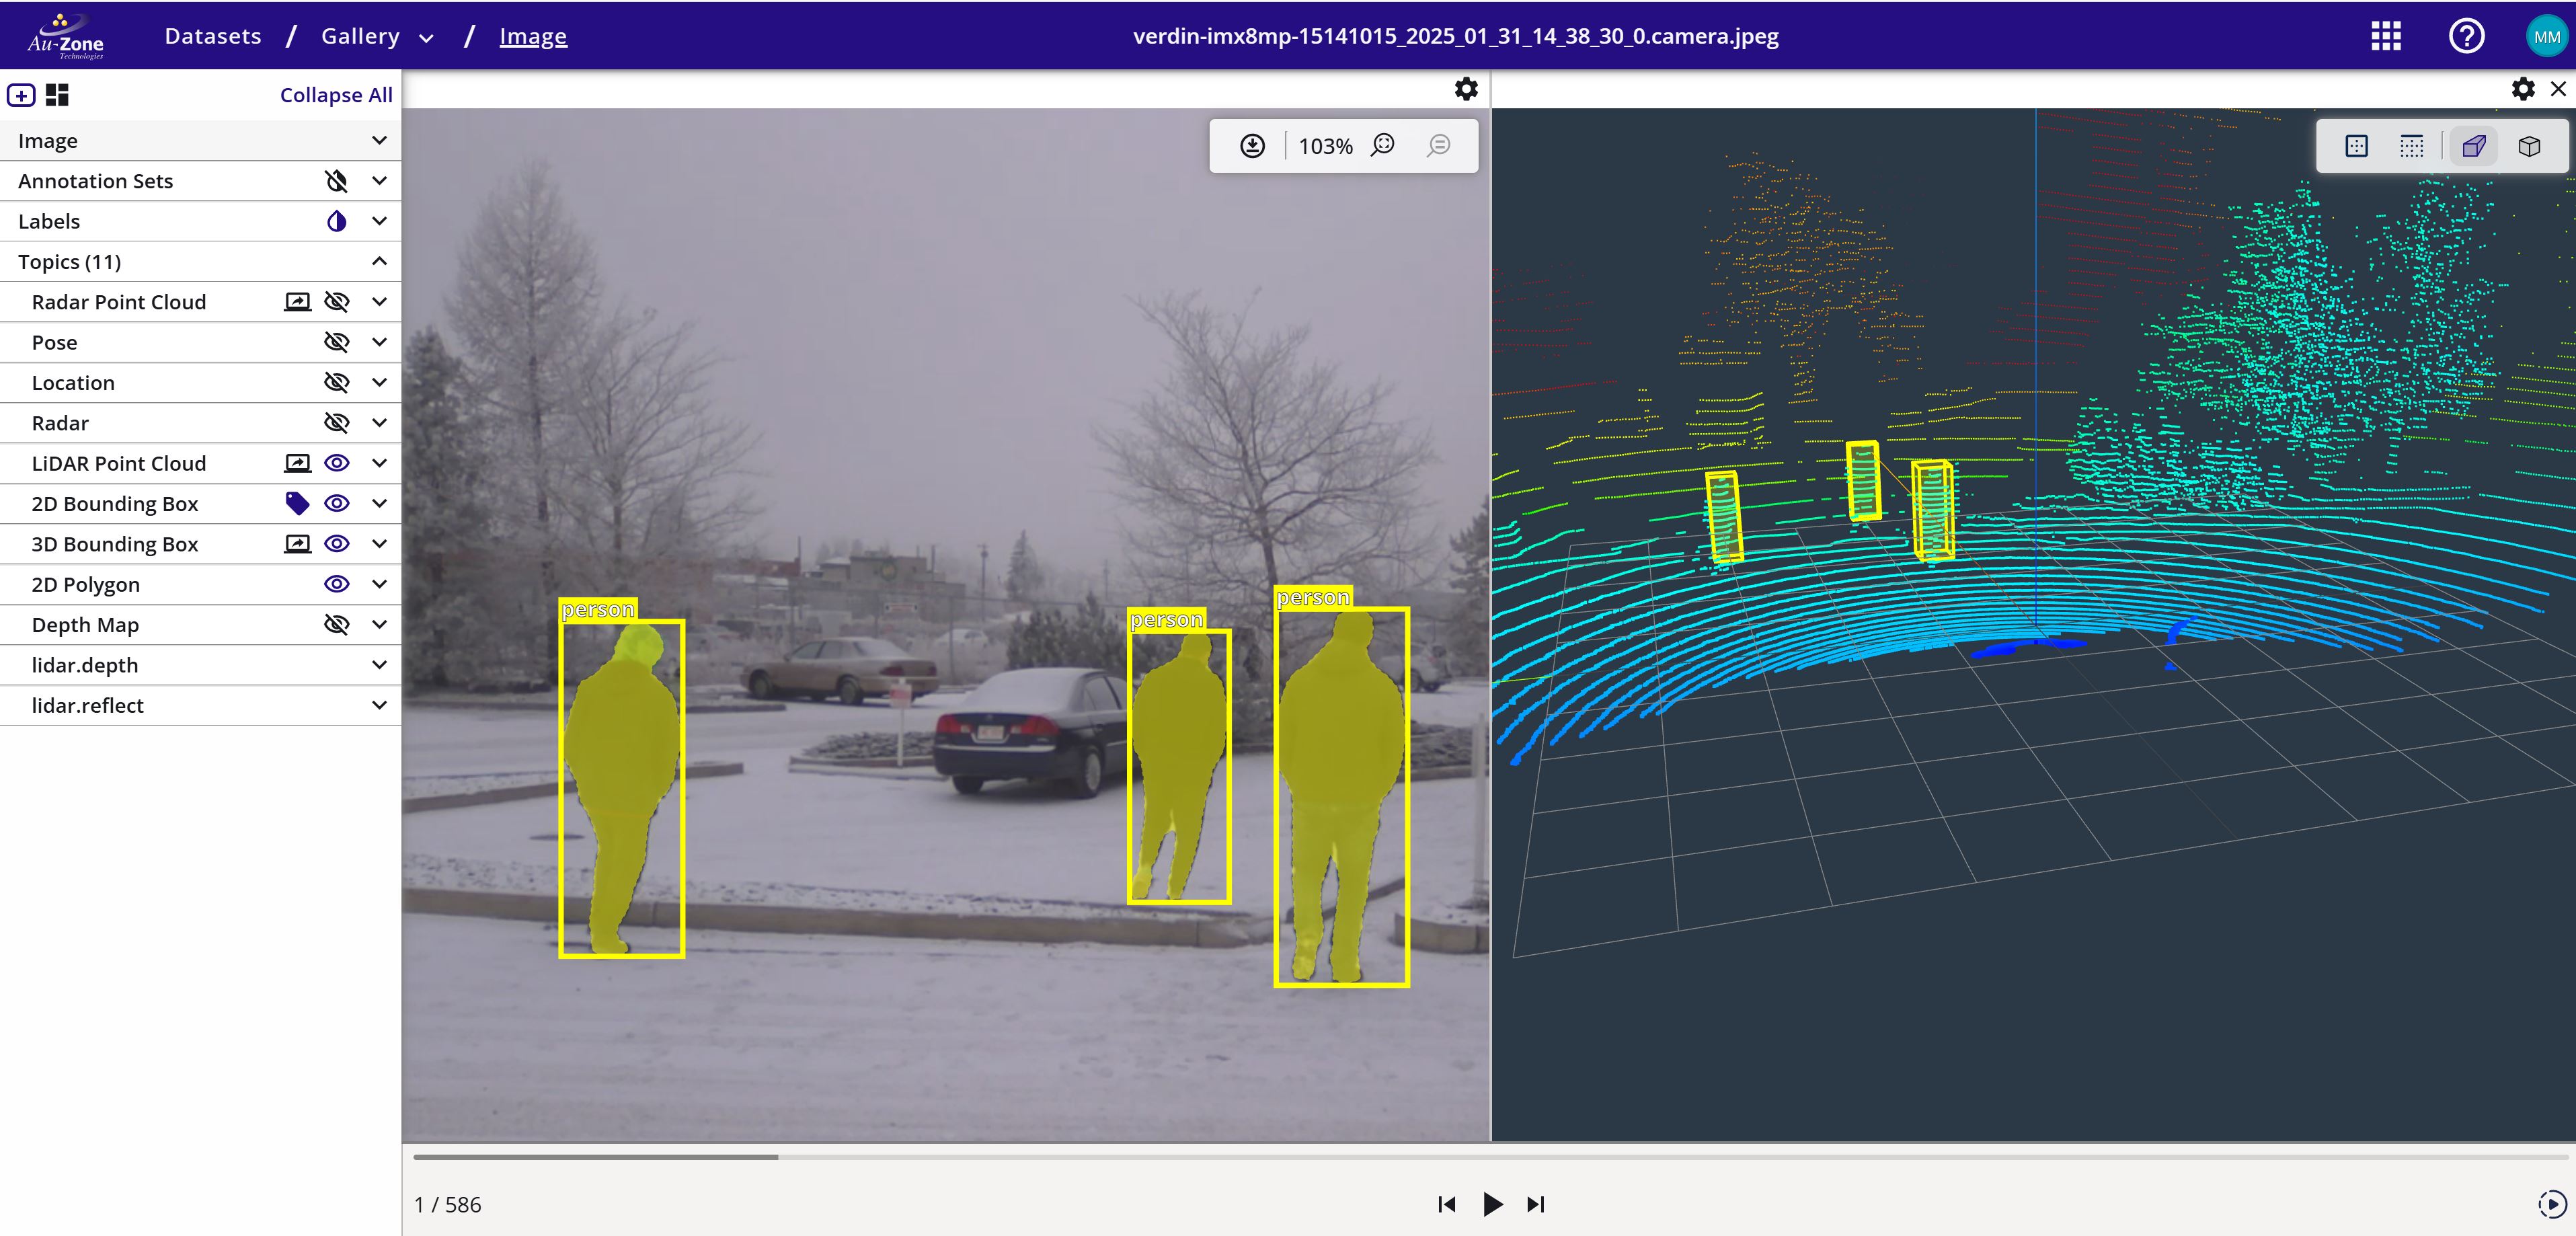Open the LiDAR Point Cloud in panel icon
Screen dimensions: 2576x1236
[x=297, y=463]
